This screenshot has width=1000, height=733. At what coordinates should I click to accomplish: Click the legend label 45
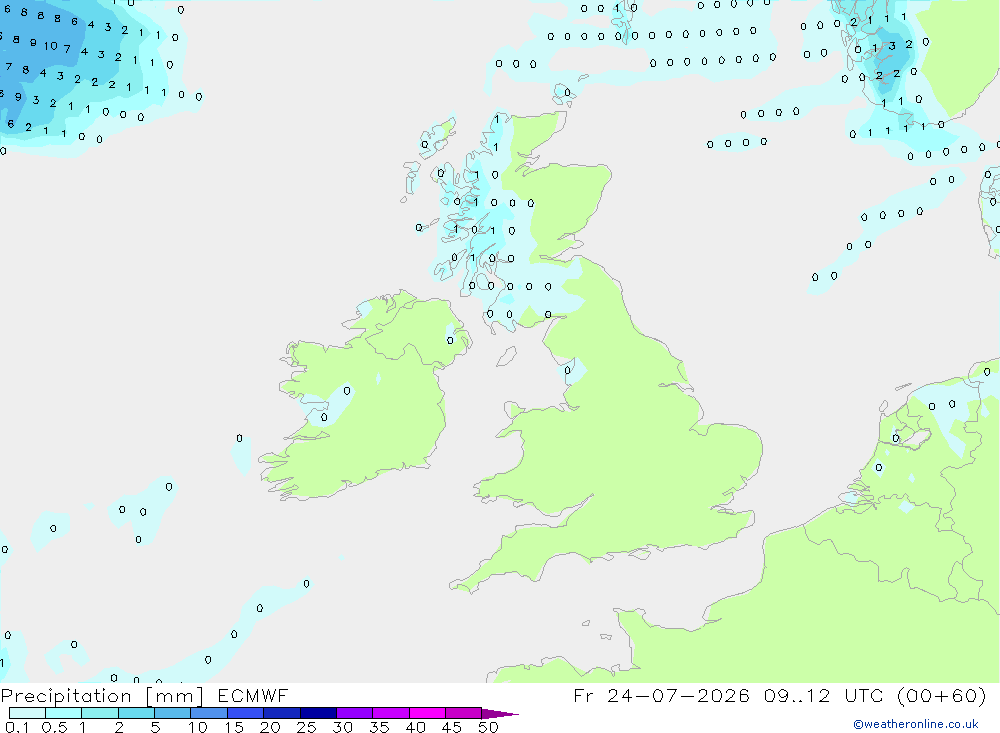(x=452, y=727)
